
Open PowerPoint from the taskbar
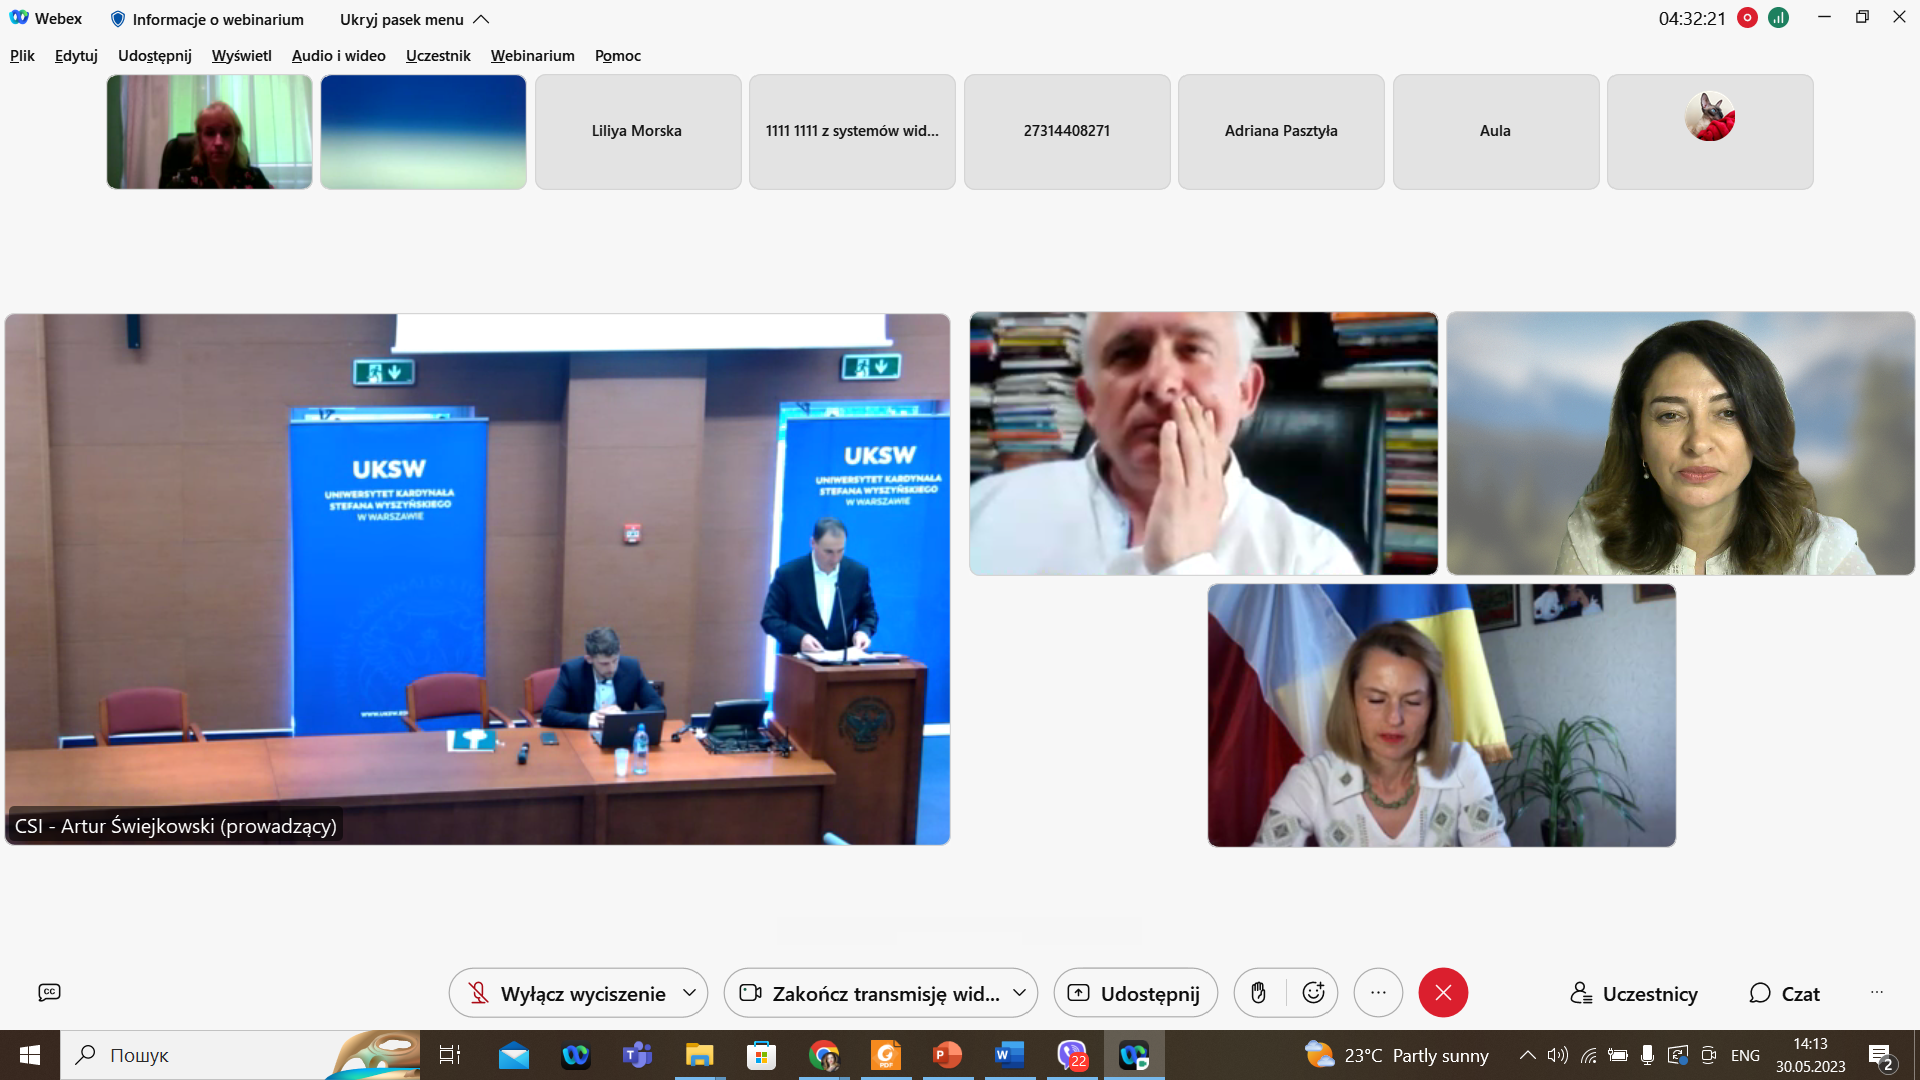[x=946, y=1055]
